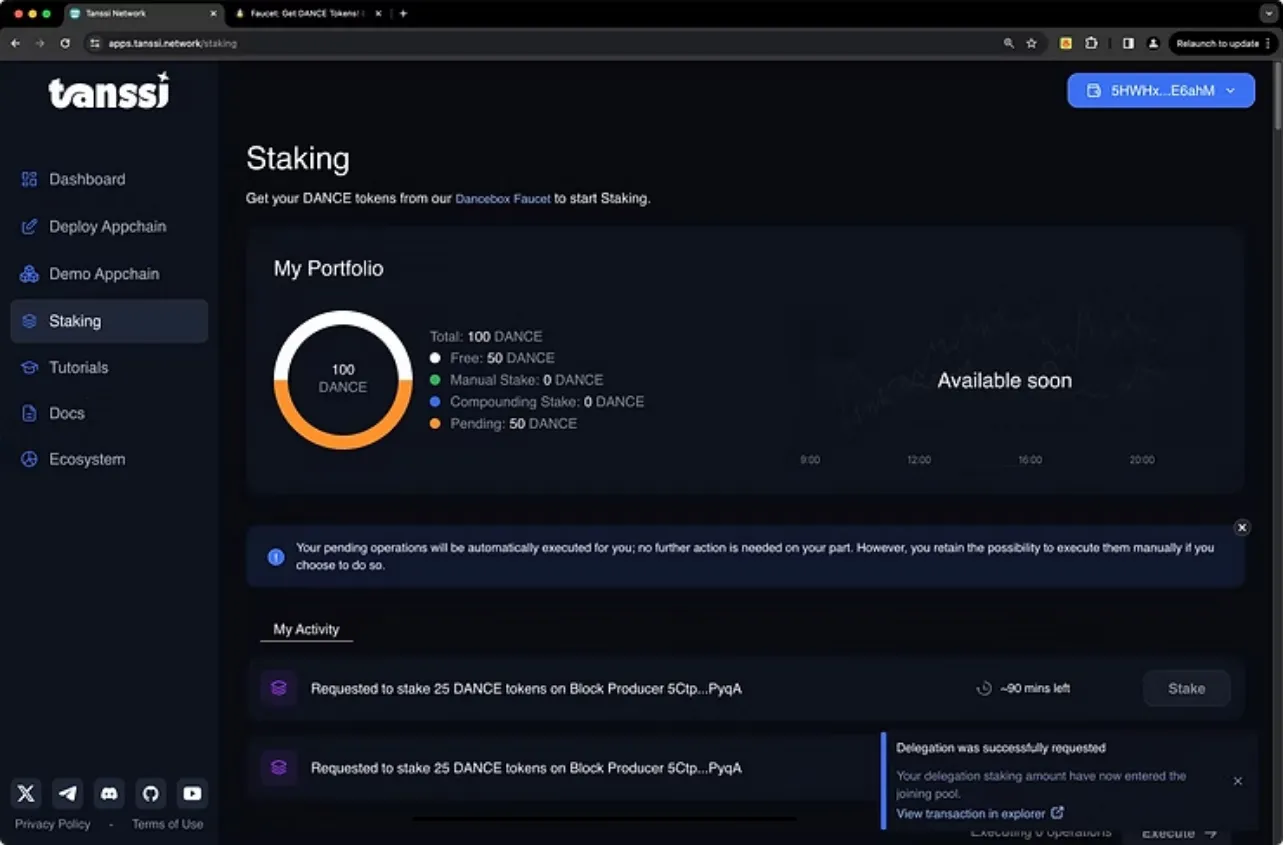This screenshot has width=1284, height=845.
Task: Open the Dashboard section in the sidebar
Action: coord(87,179)
